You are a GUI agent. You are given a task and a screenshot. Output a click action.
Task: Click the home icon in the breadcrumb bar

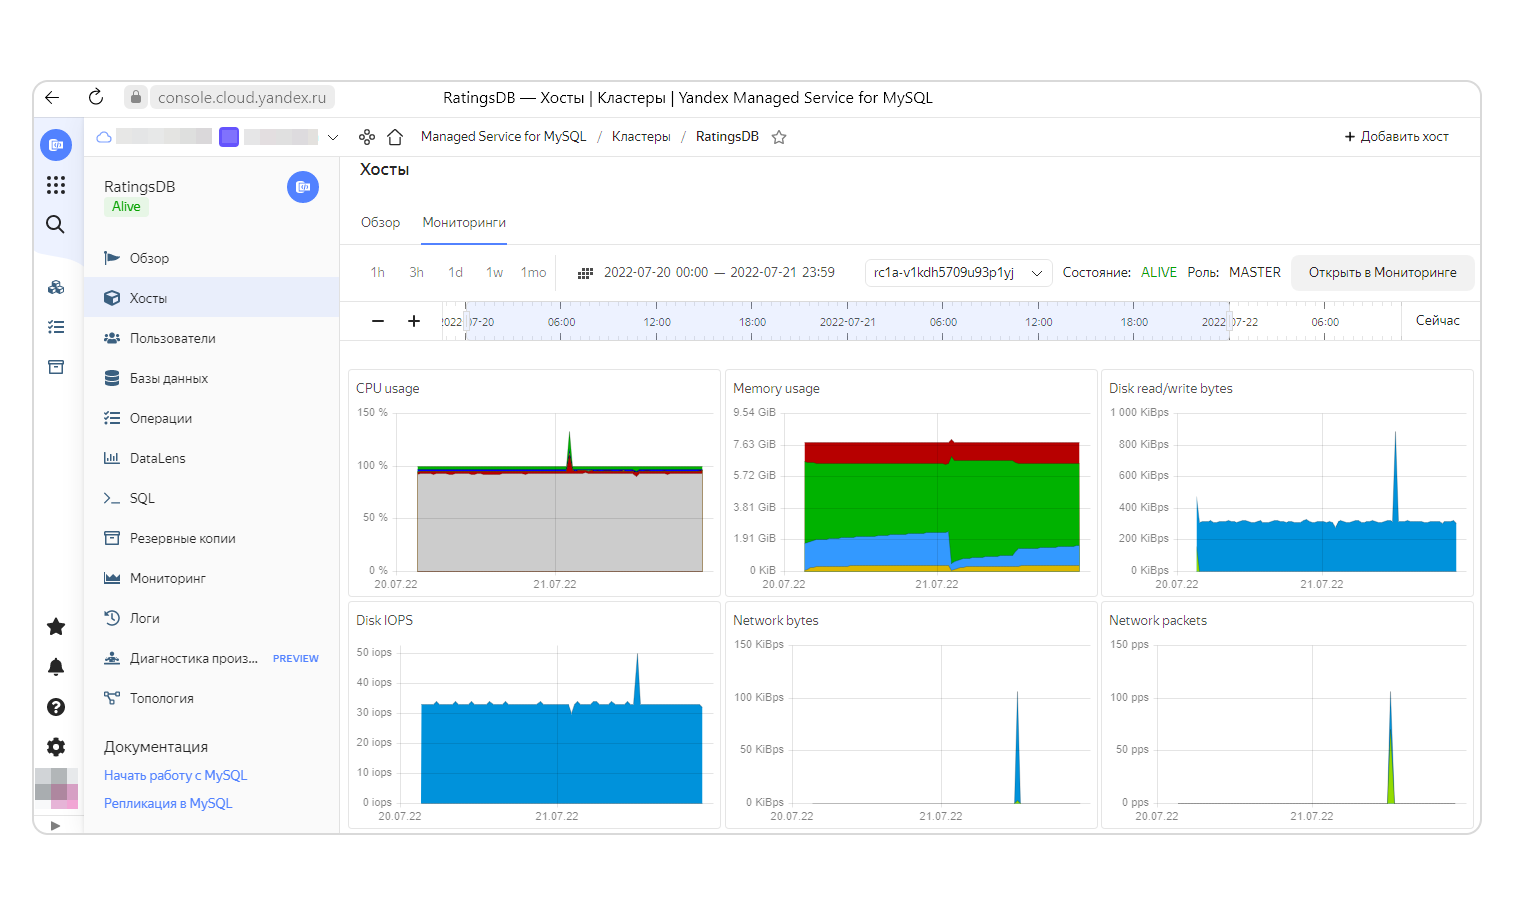(395, 137)
